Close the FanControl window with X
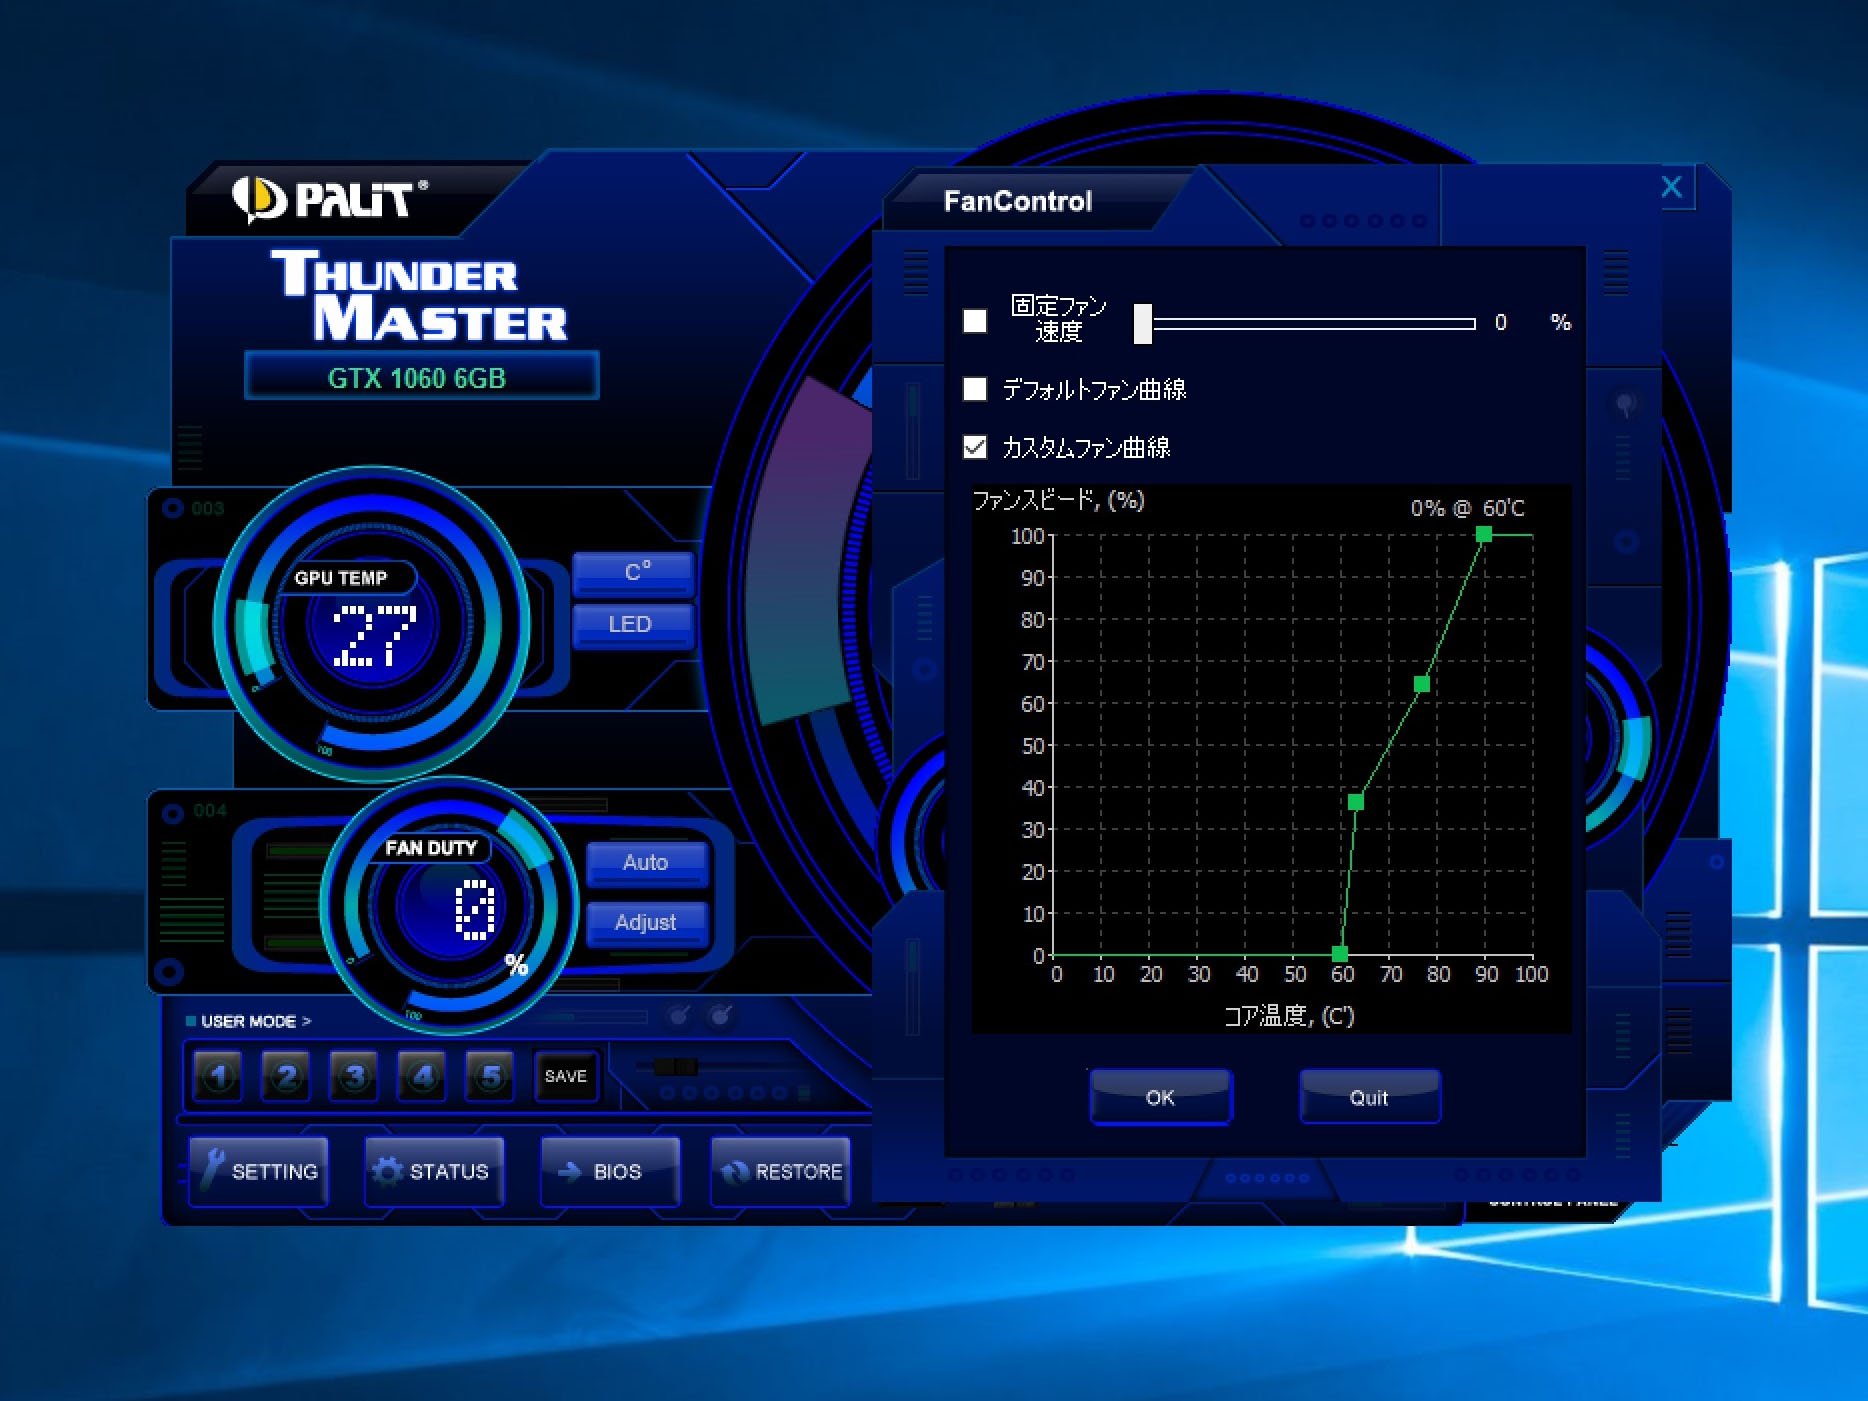 [x=1671, y=187]
